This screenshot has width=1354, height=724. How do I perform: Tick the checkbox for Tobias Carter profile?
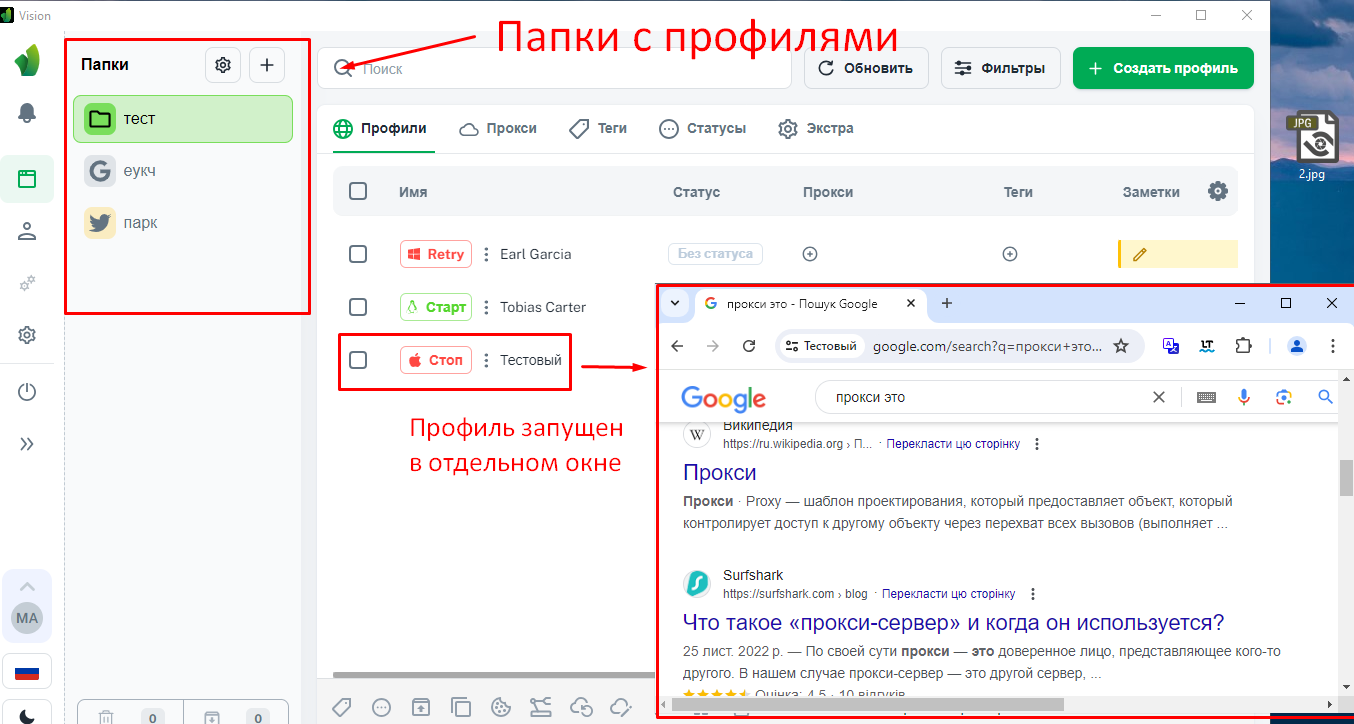[x=358, y=306]
